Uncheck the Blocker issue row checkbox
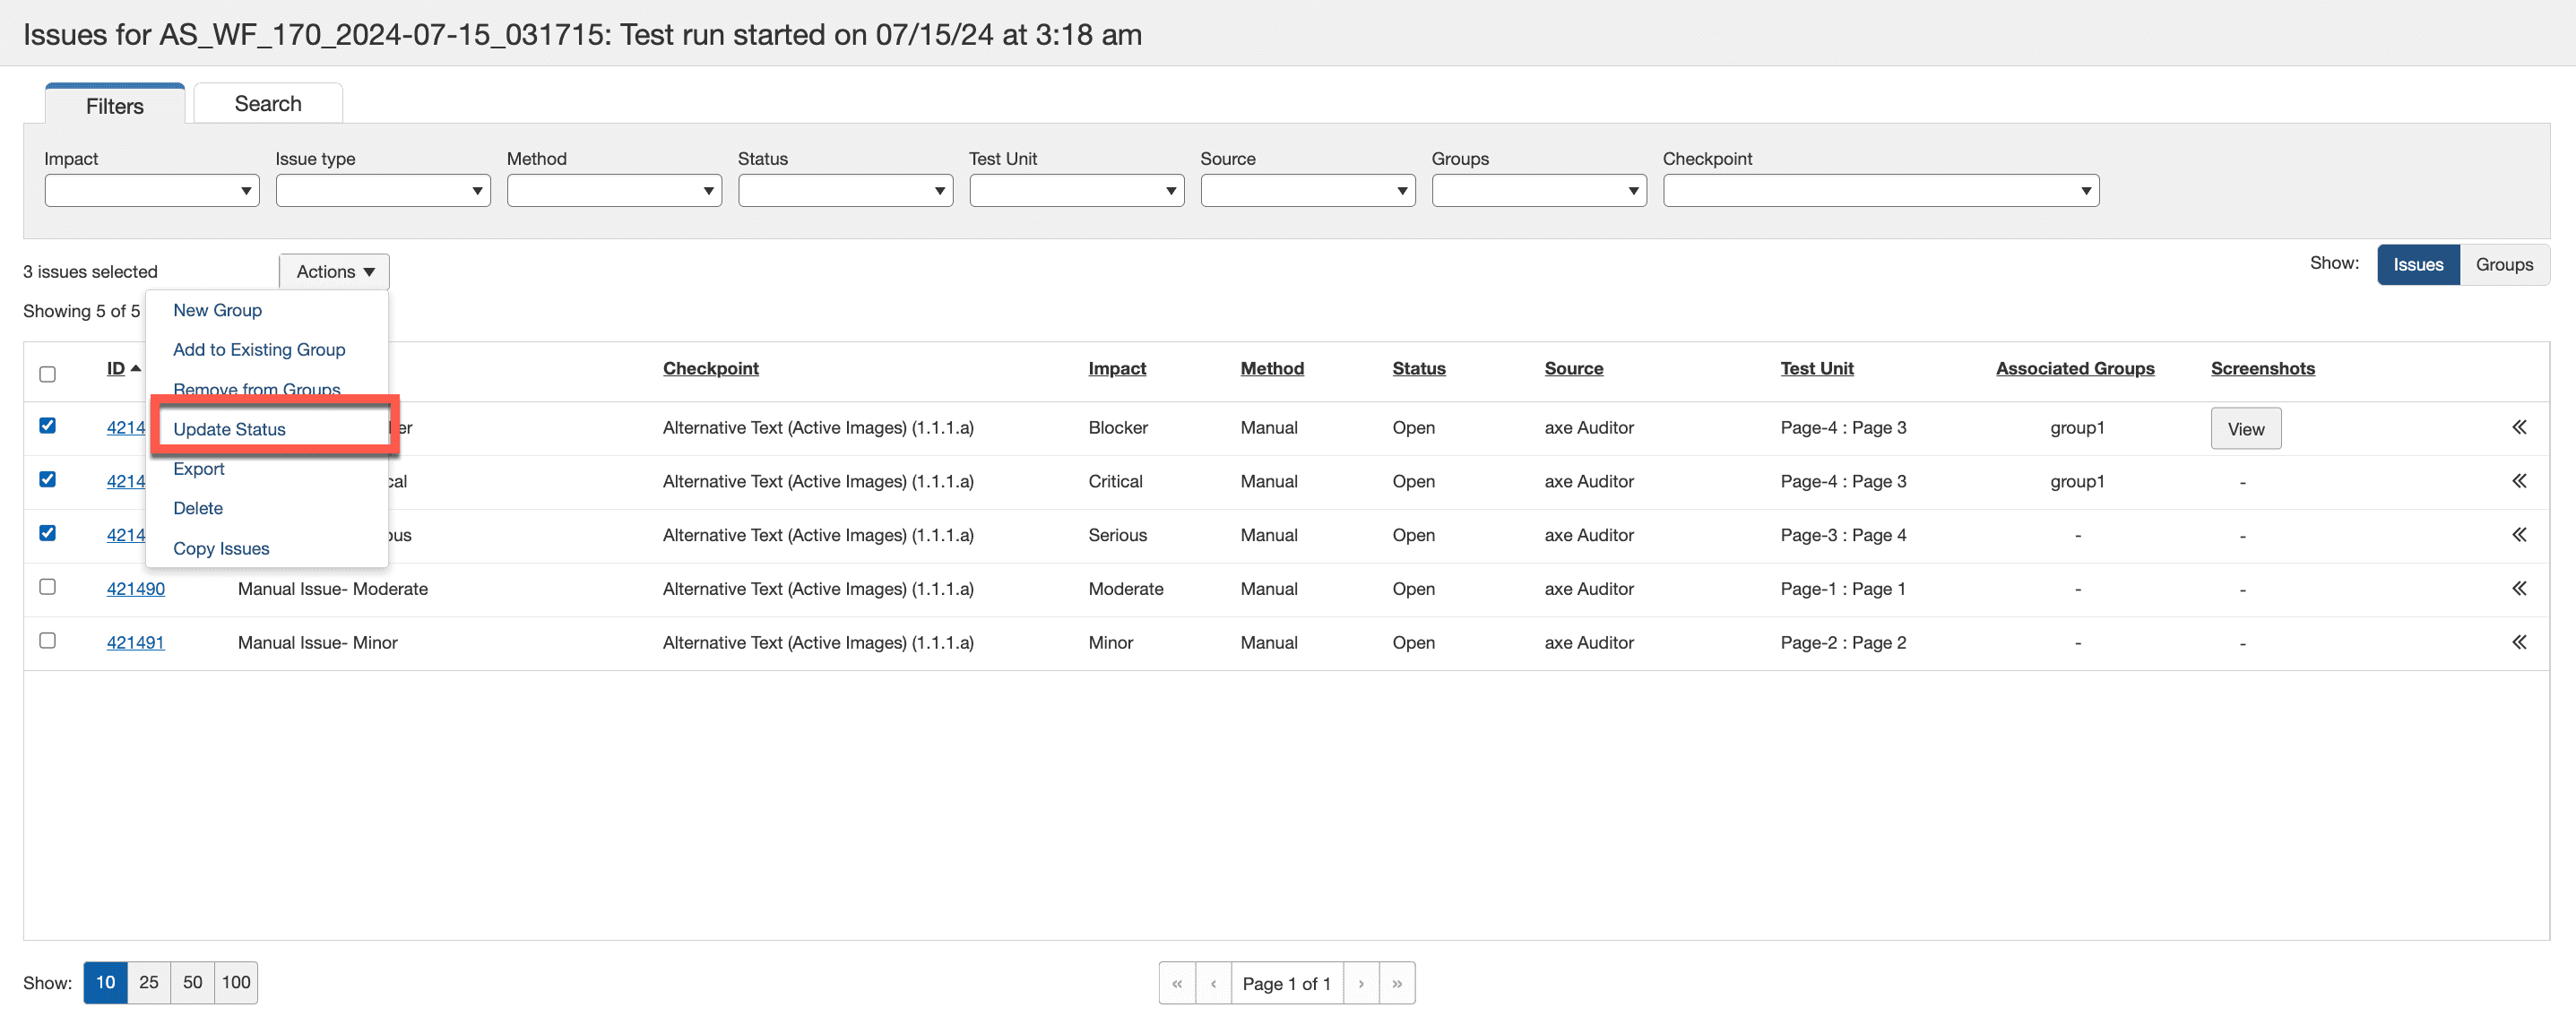The height and width of the screenshot is (1025, 2576). pyautogui.click(x=47, y=426)
